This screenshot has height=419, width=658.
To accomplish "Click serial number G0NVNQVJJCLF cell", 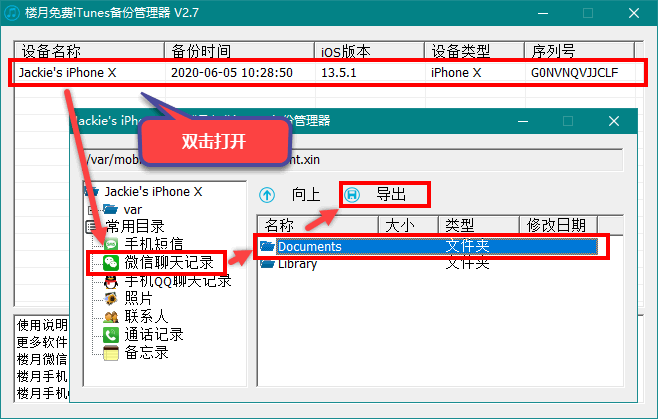I will click(x=574, y=73).
